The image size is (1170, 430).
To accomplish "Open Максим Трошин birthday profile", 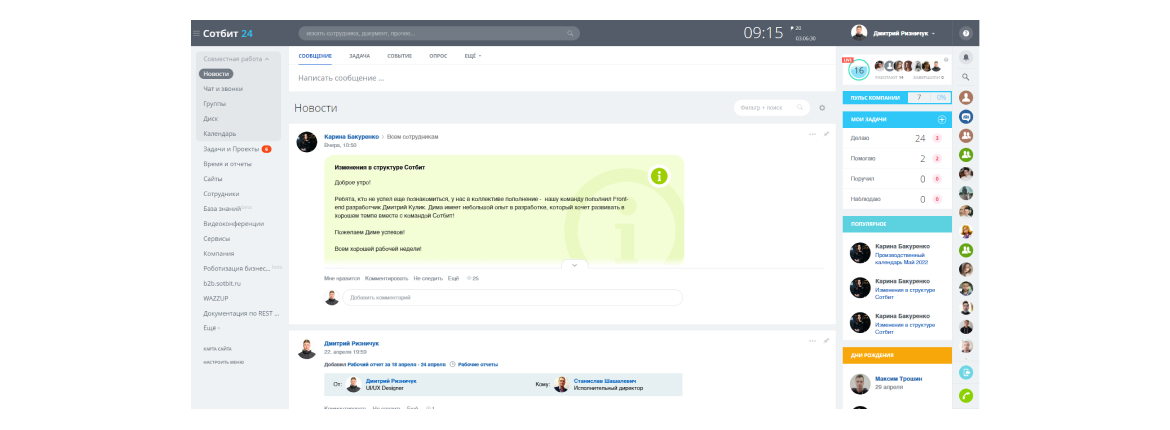I will click(898, 379).
